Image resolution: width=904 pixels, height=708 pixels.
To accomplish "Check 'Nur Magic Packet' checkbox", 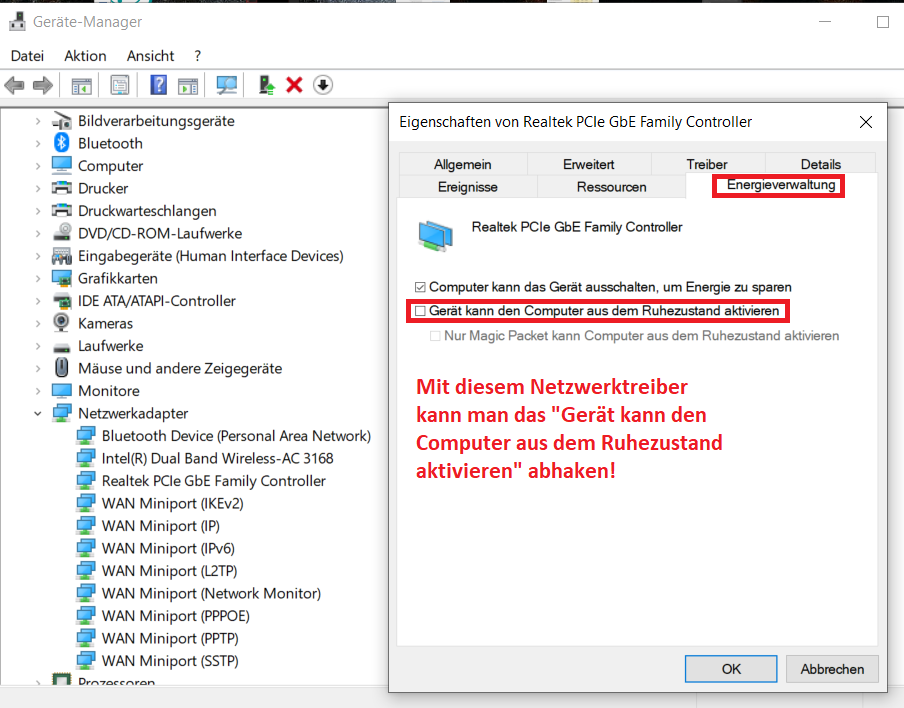I will (x=435, y=336).
